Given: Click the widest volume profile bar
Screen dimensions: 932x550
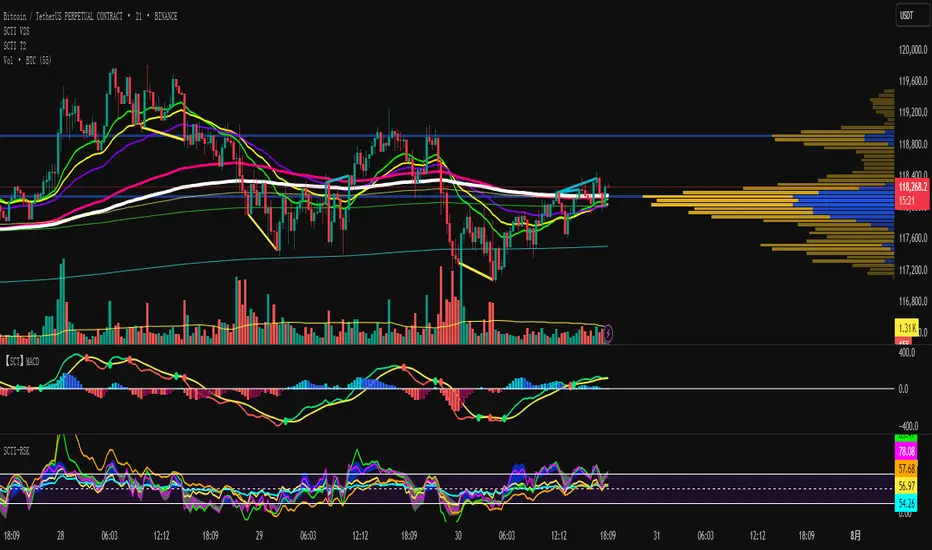Looking at the screenshot, I should tap(769, 197).
